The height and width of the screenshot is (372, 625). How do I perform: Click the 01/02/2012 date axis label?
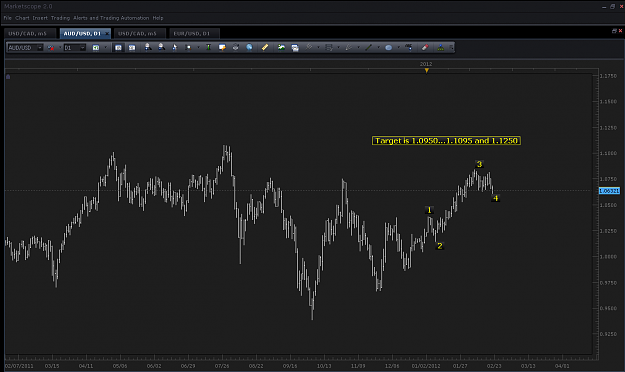coord(426,366)
